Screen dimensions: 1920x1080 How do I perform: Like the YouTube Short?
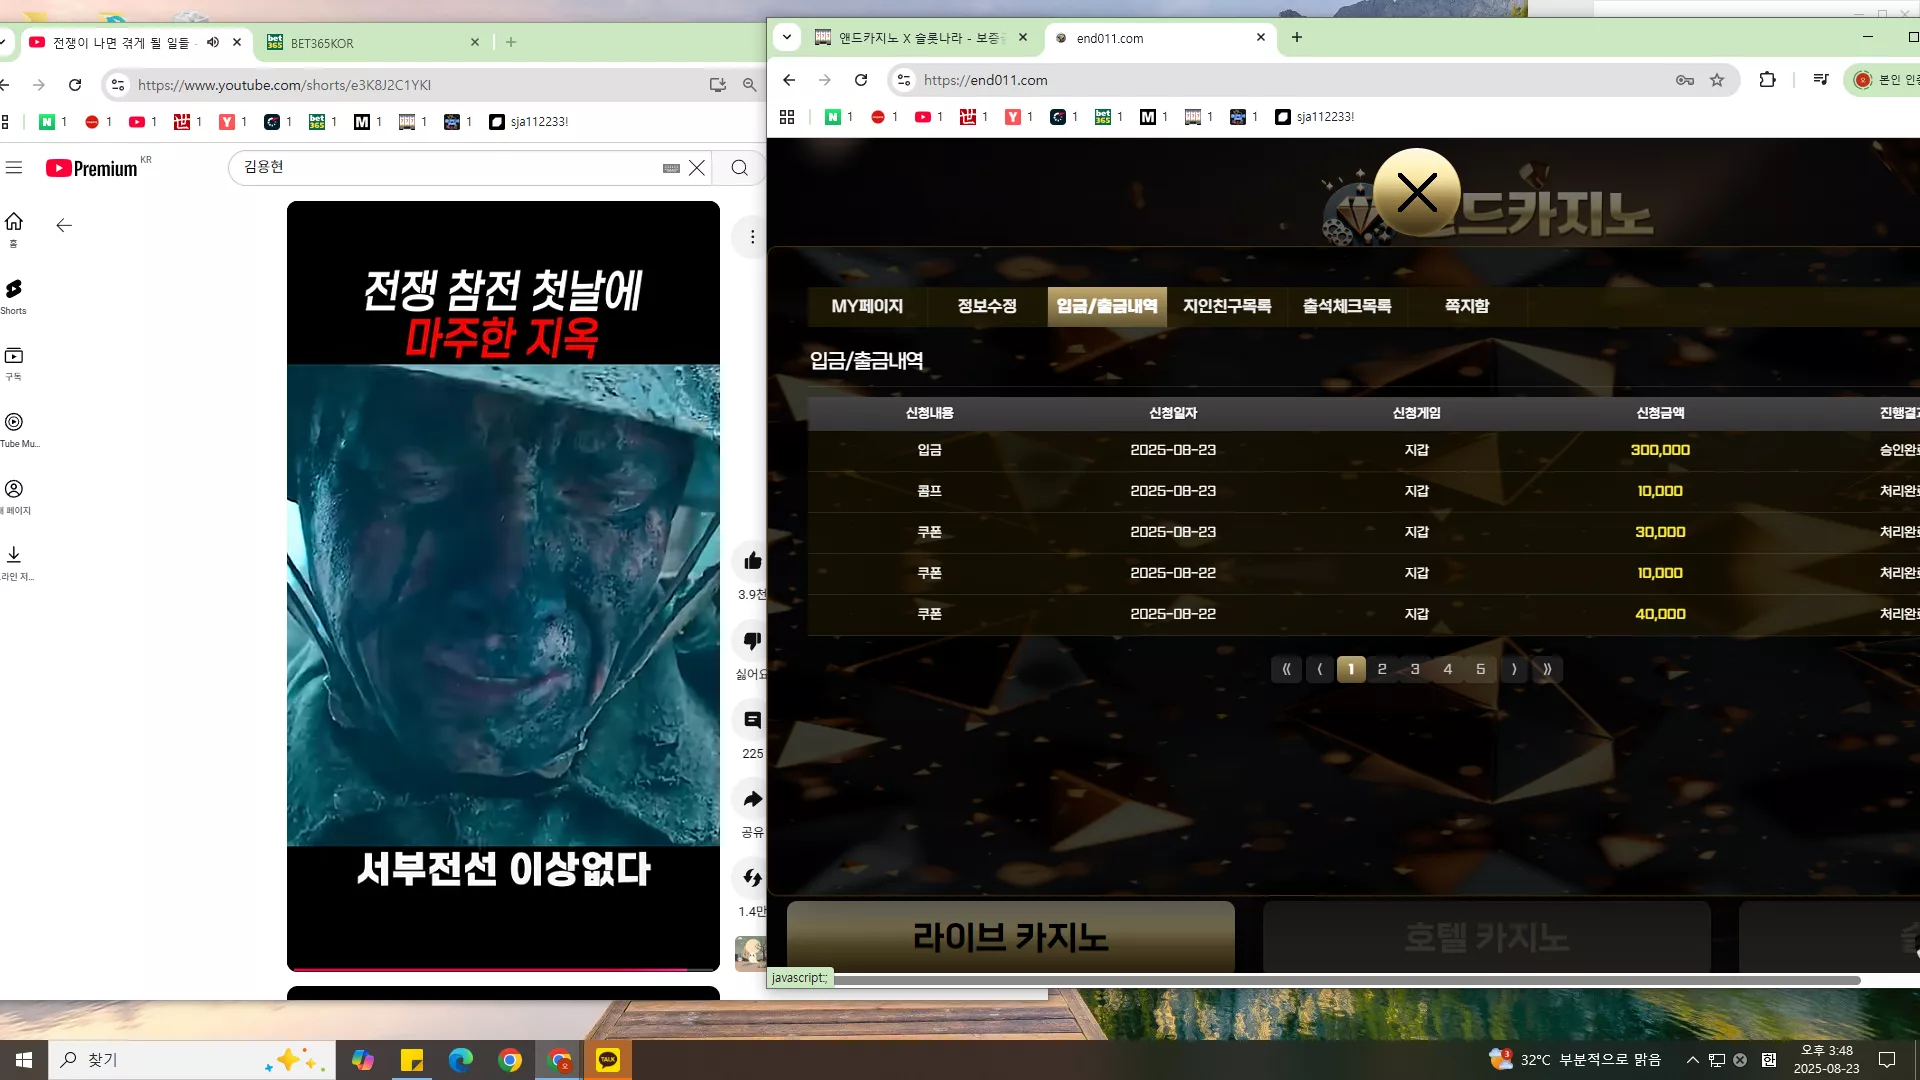coord(752,561)
